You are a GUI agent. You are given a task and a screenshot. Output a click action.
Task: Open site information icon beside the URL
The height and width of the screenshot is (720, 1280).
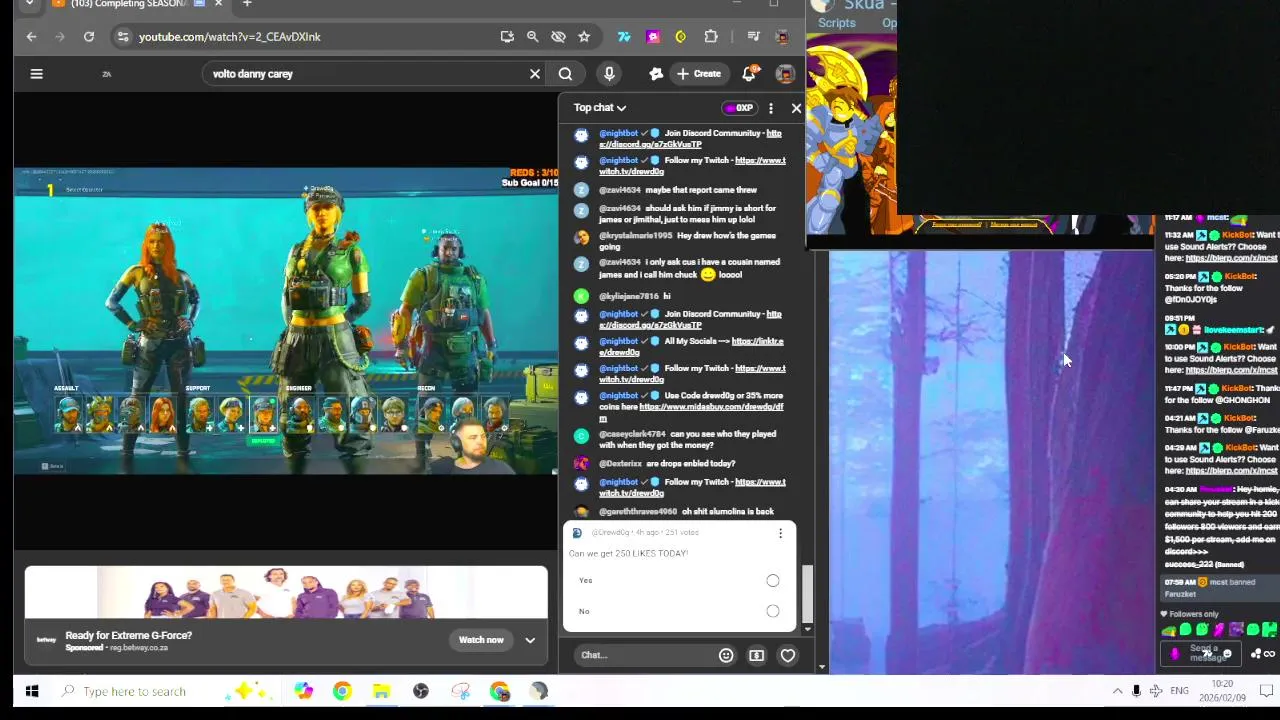[122, 37]
